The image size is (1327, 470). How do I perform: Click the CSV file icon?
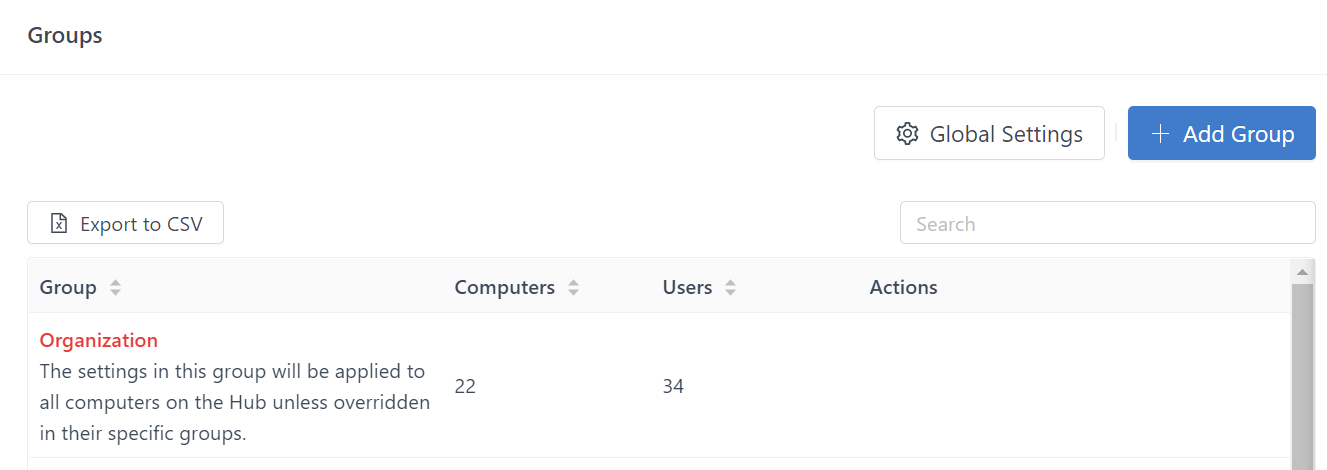click(59, 224)
